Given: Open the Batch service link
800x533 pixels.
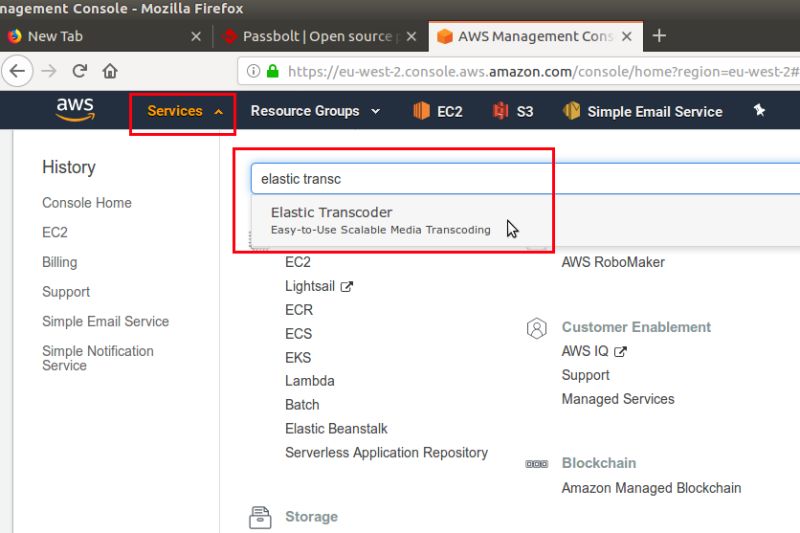Looking at the screenshot, I should tap(302, 405).
